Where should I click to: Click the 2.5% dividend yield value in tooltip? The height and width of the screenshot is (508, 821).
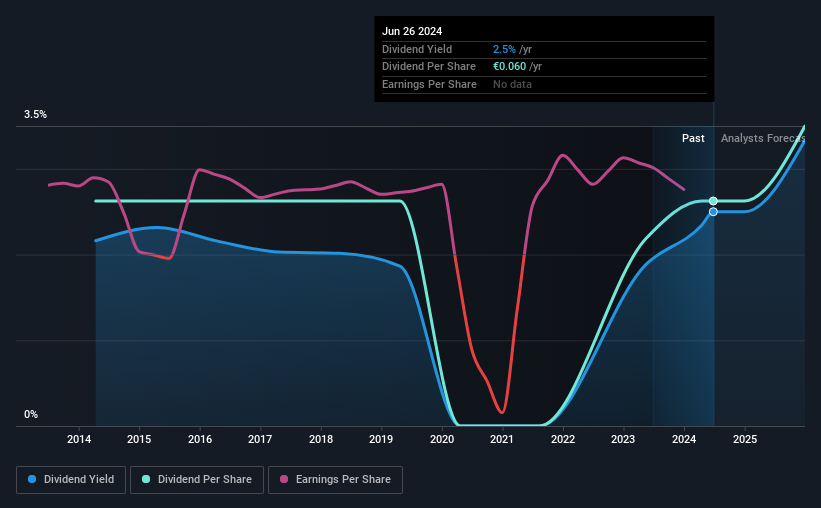[x=504, y=49]
